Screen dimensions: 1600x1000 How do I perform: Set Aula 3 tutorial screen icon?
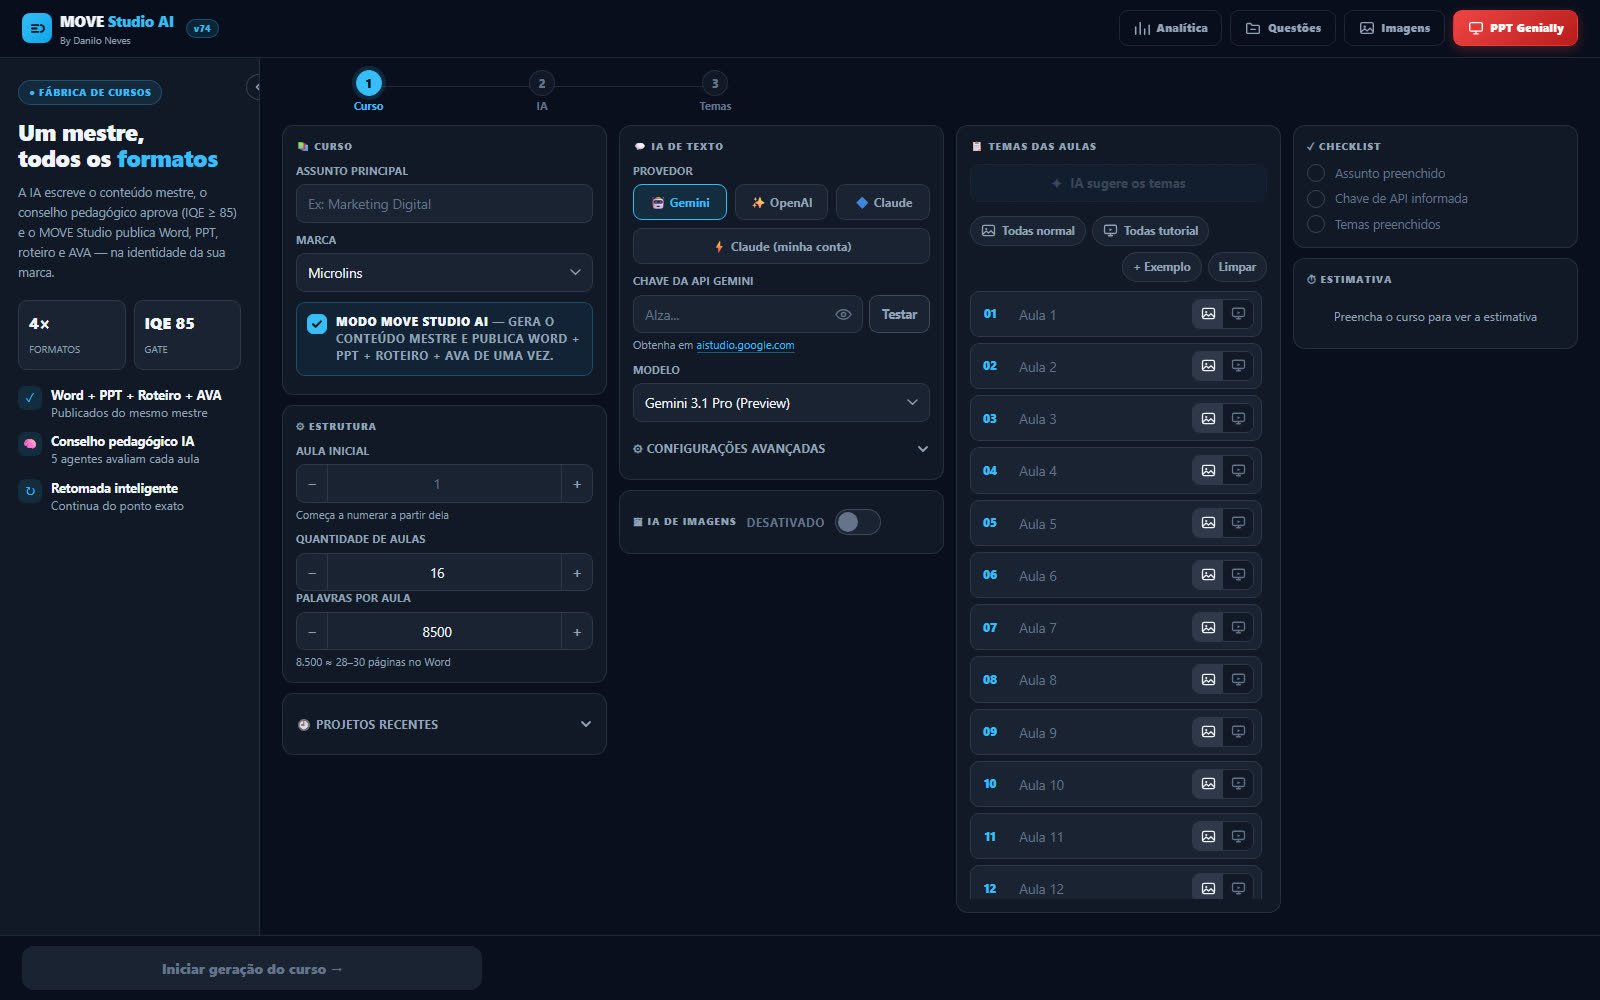pyautogui.click(x=1238, y=418)
